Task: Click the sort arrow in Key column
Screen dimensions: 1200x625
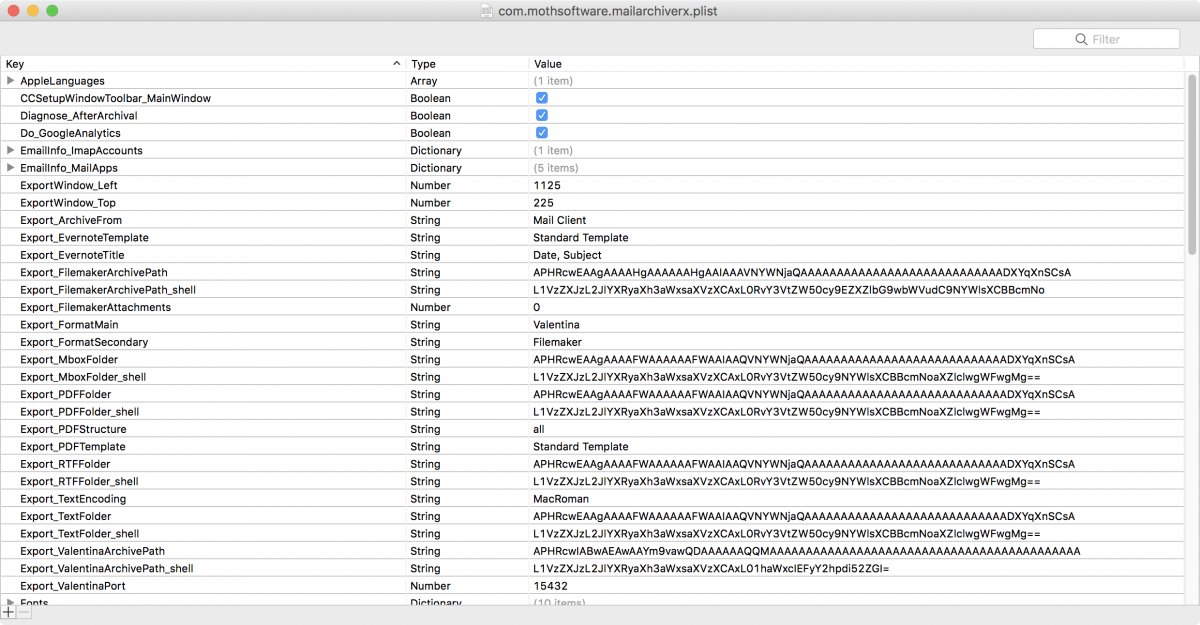Action: coord(397,64)
